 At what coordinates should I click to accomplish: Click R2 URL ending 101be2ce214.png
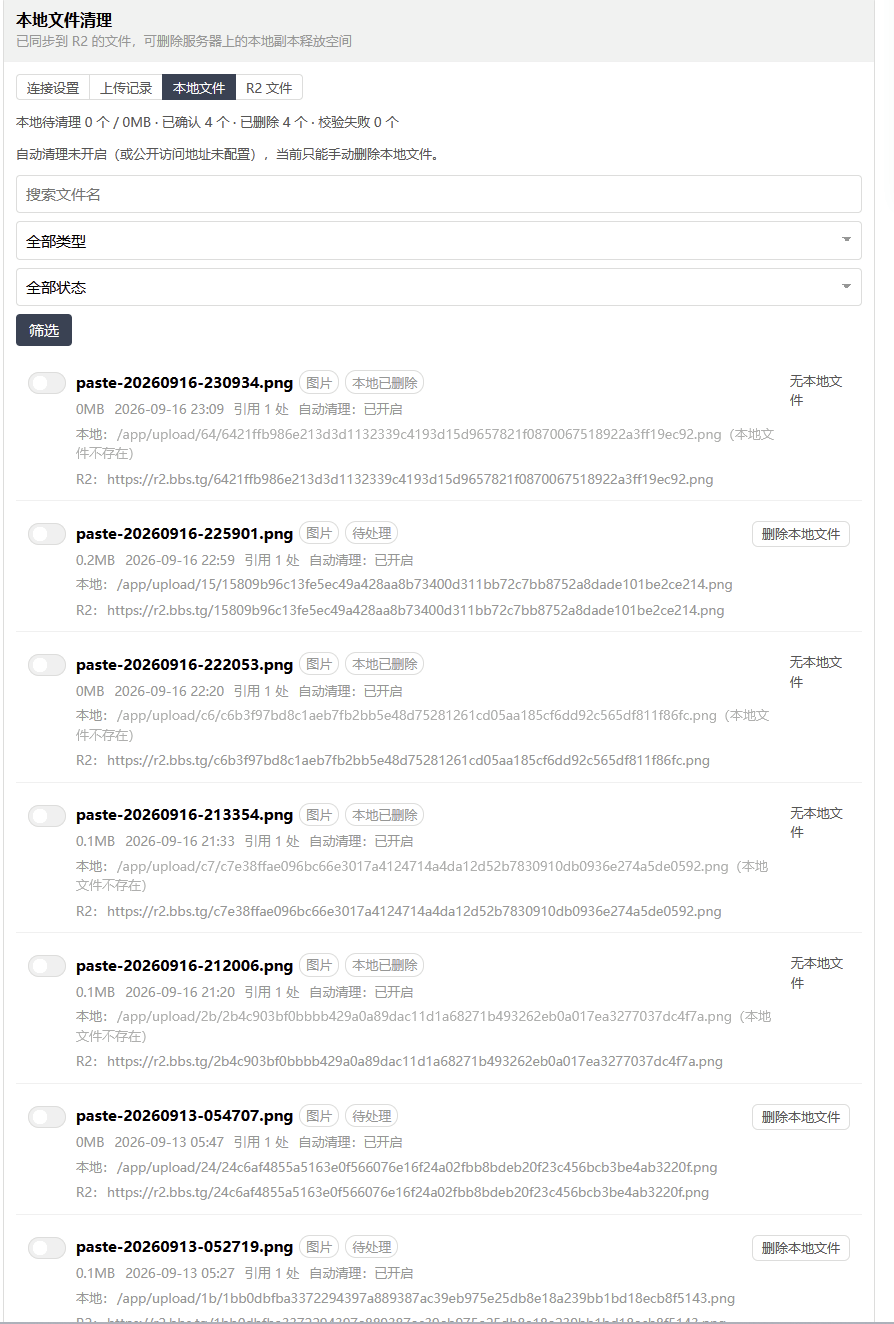(416, 610)
